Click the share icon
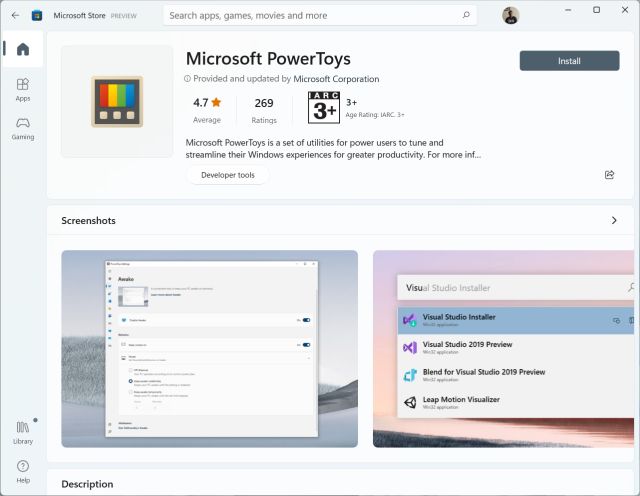640x496 pixels. coord(609,175)
